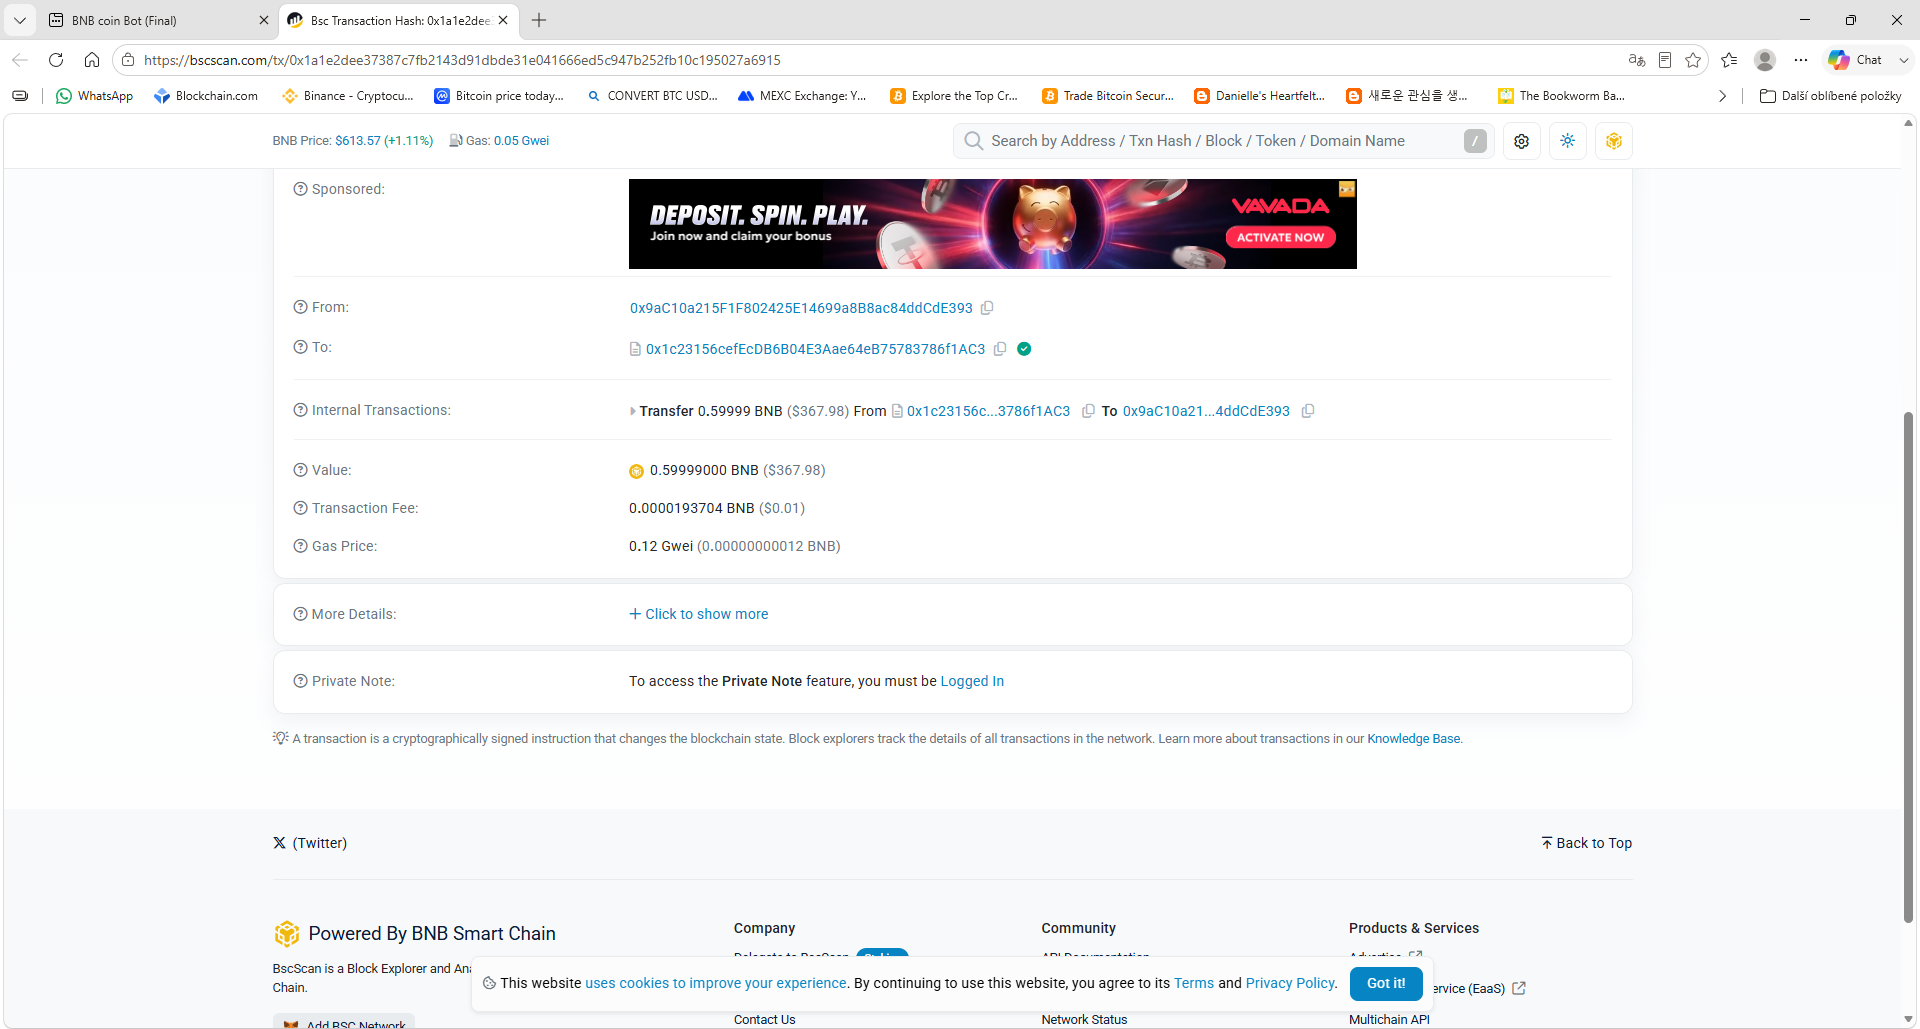Close the Bsc Transaction Hash tab

coord(503,20)
